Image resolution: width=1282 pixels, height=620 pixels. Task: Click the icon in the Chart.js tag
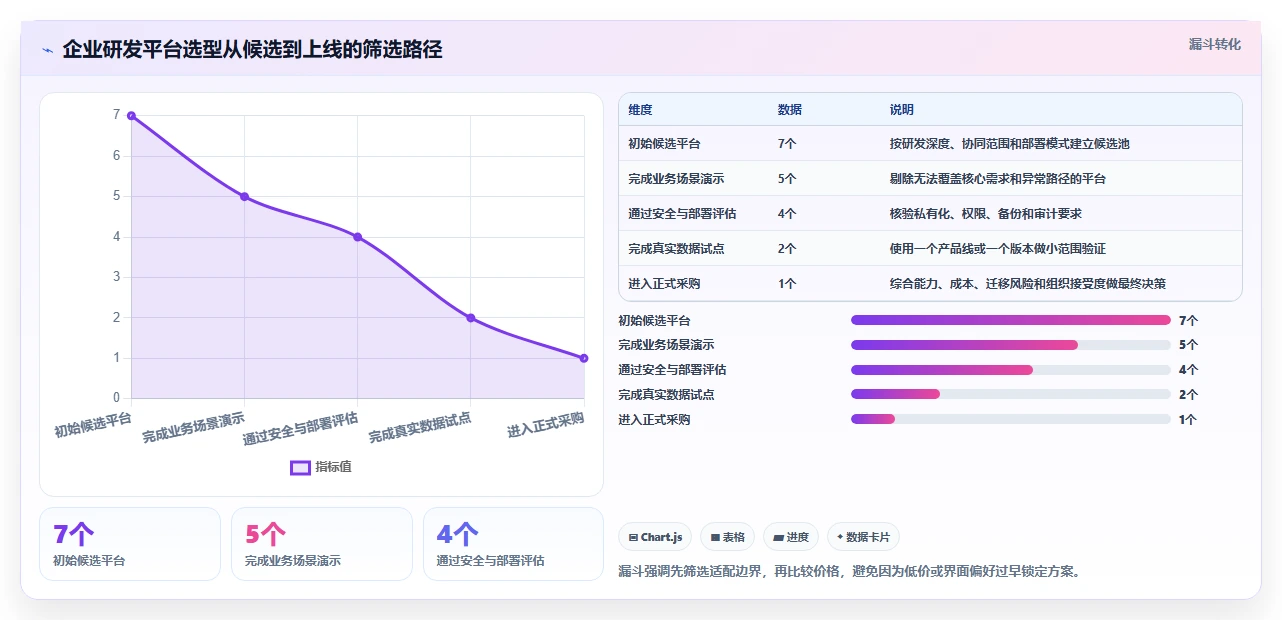[x=633, y=537]
